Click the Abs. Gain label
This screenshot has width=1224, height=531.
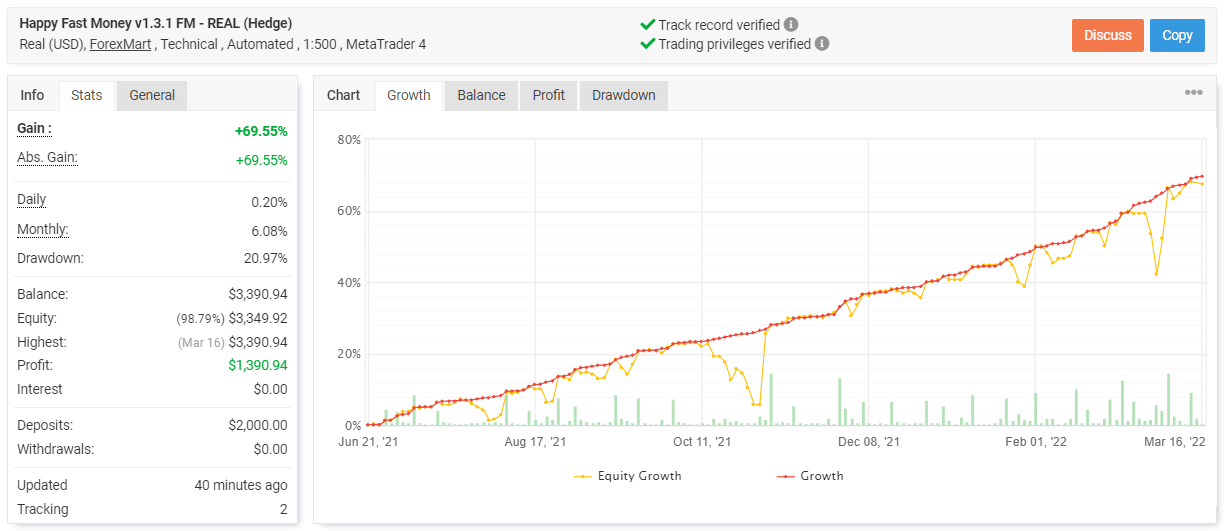(x=47, y=158)
